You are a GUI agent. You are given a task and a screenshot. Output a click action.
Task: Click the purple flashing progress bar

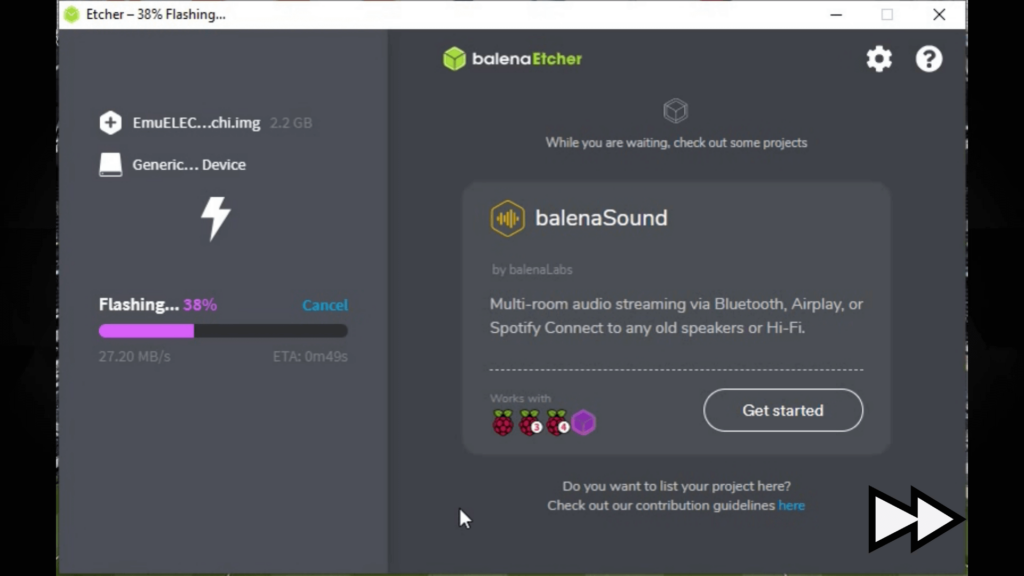point(223,331)
